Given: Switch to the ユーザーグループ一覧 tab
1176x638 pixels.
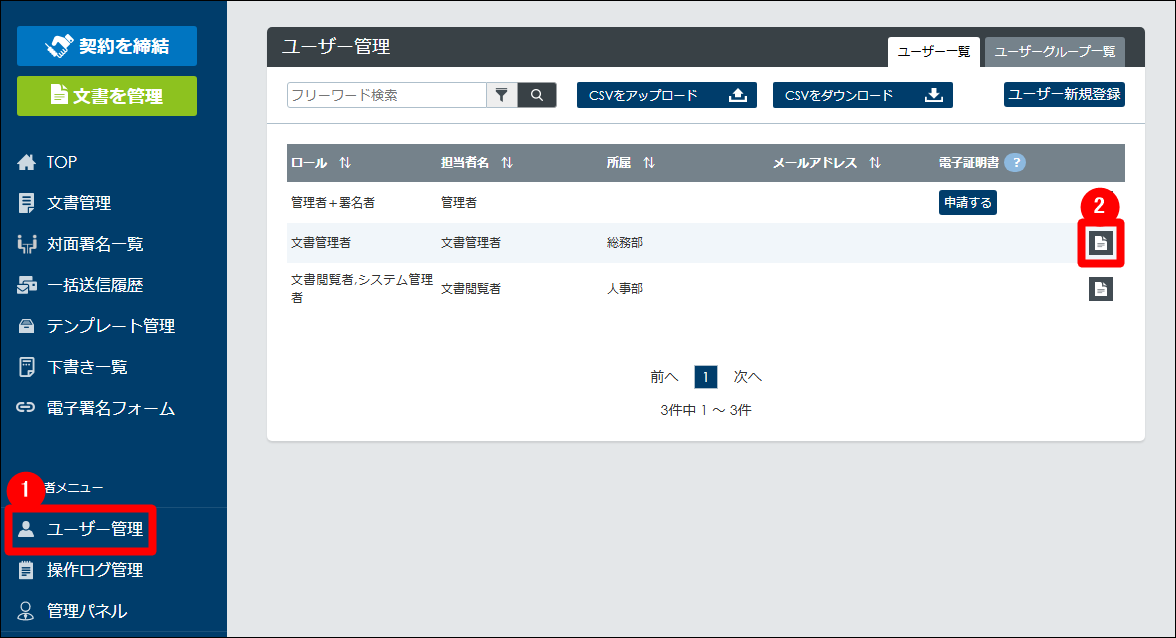Looking at the screenshot, I should click(1054, 52).
